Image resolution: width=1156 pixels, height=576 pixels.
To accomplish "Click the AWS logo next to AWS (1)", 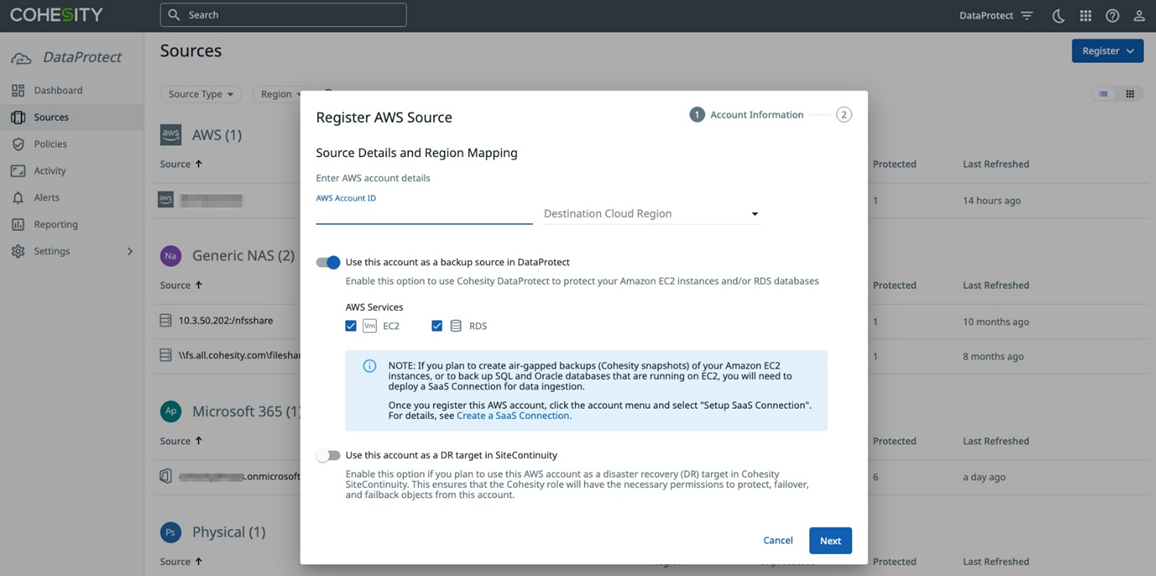I will tap(170, 135).
